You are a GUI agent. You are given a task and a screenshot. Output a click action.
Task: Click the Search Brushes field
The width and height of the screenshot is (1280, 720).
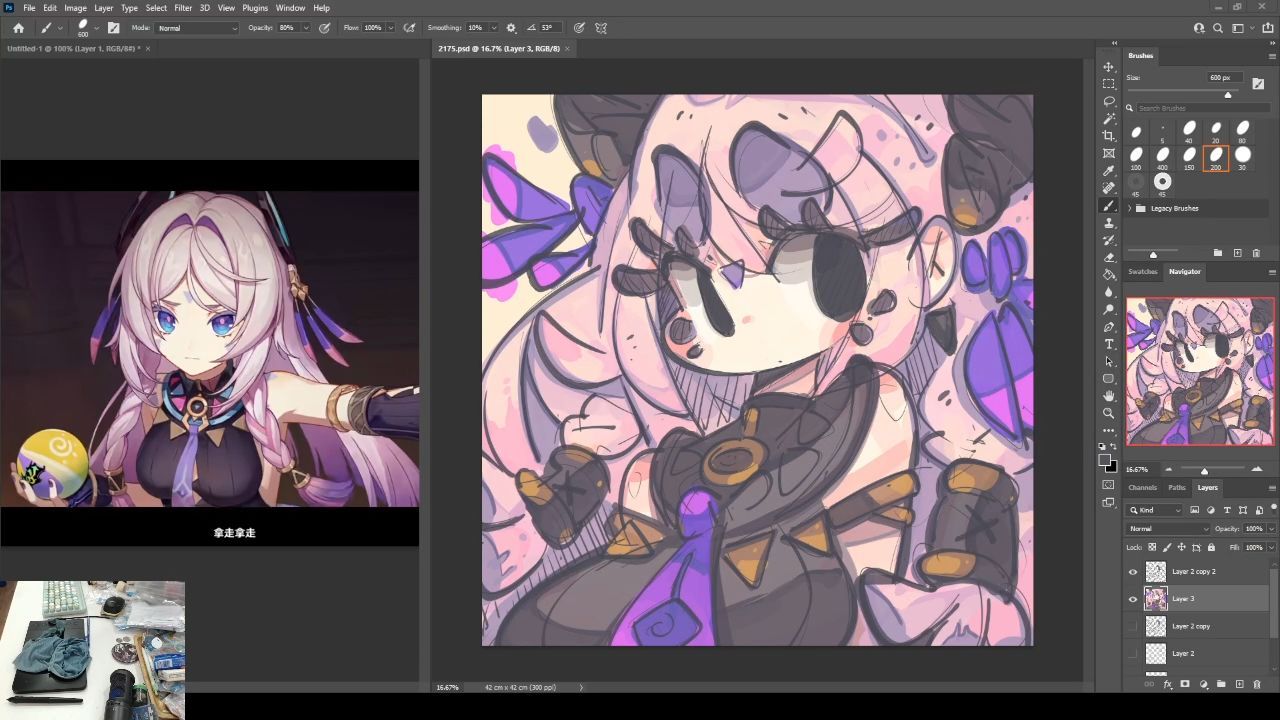coord(1200,108)
